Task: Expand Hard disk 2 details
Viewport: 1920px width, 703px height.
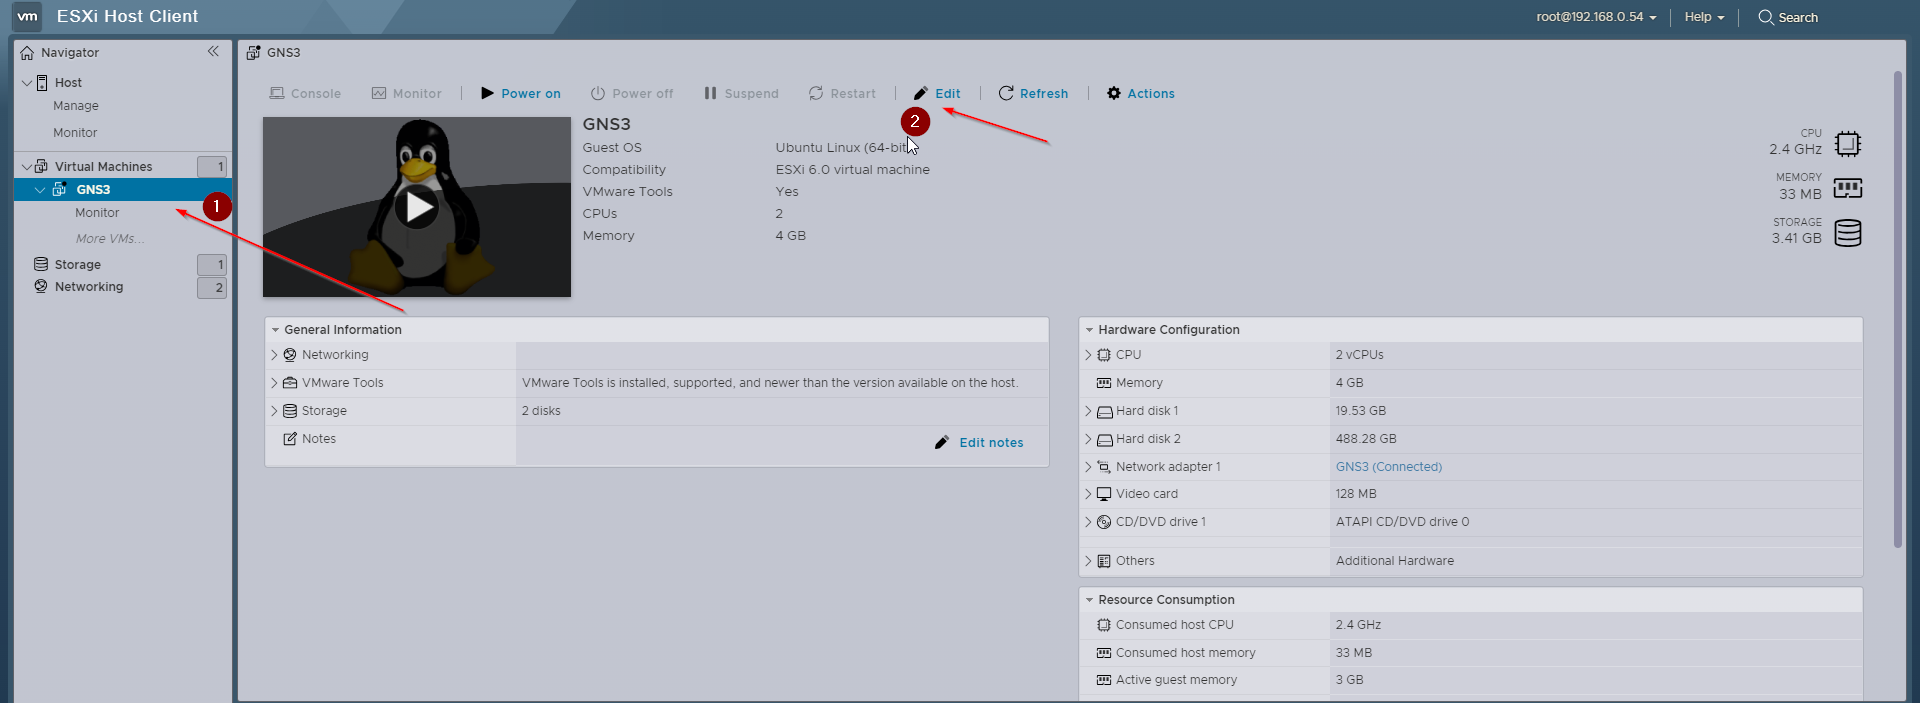Action: coord(1089,439)
